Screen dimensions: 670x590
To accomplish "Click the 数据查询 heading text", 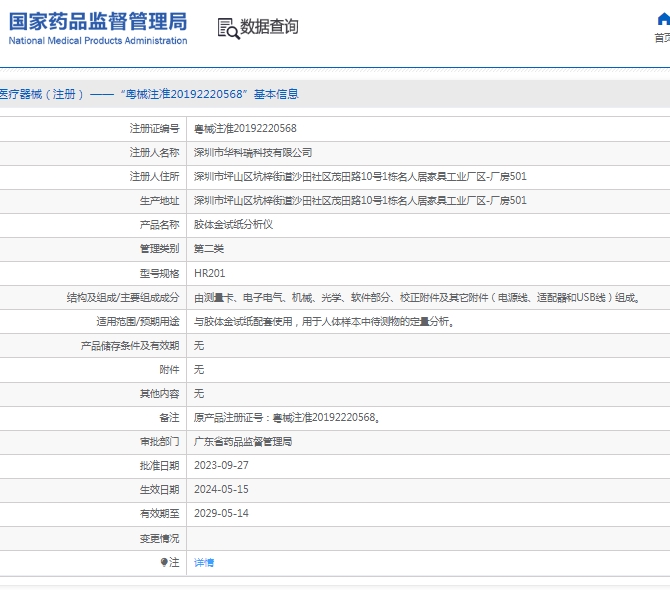I will point(269,26).
